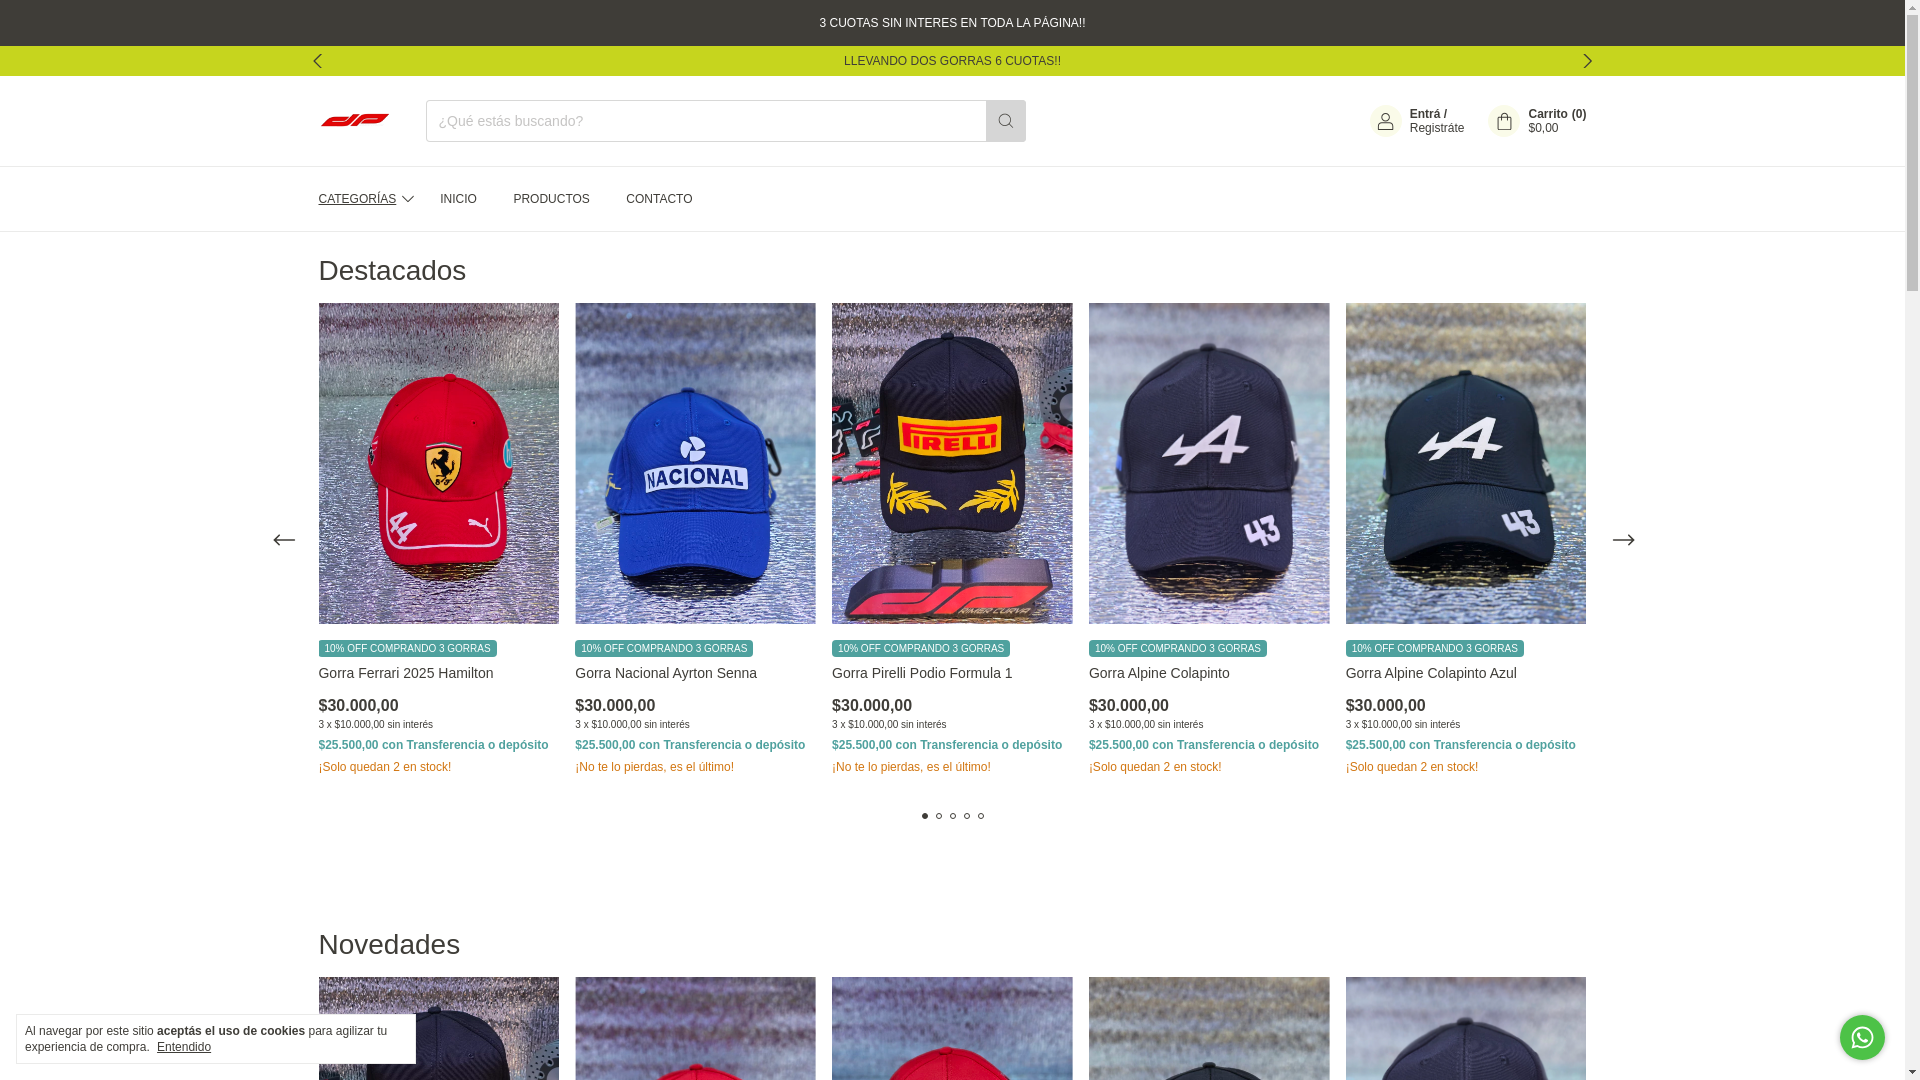Screen dimensions: 1920x1080
Task: Click the WhatsApp chat icon
Action: 1861,1037
